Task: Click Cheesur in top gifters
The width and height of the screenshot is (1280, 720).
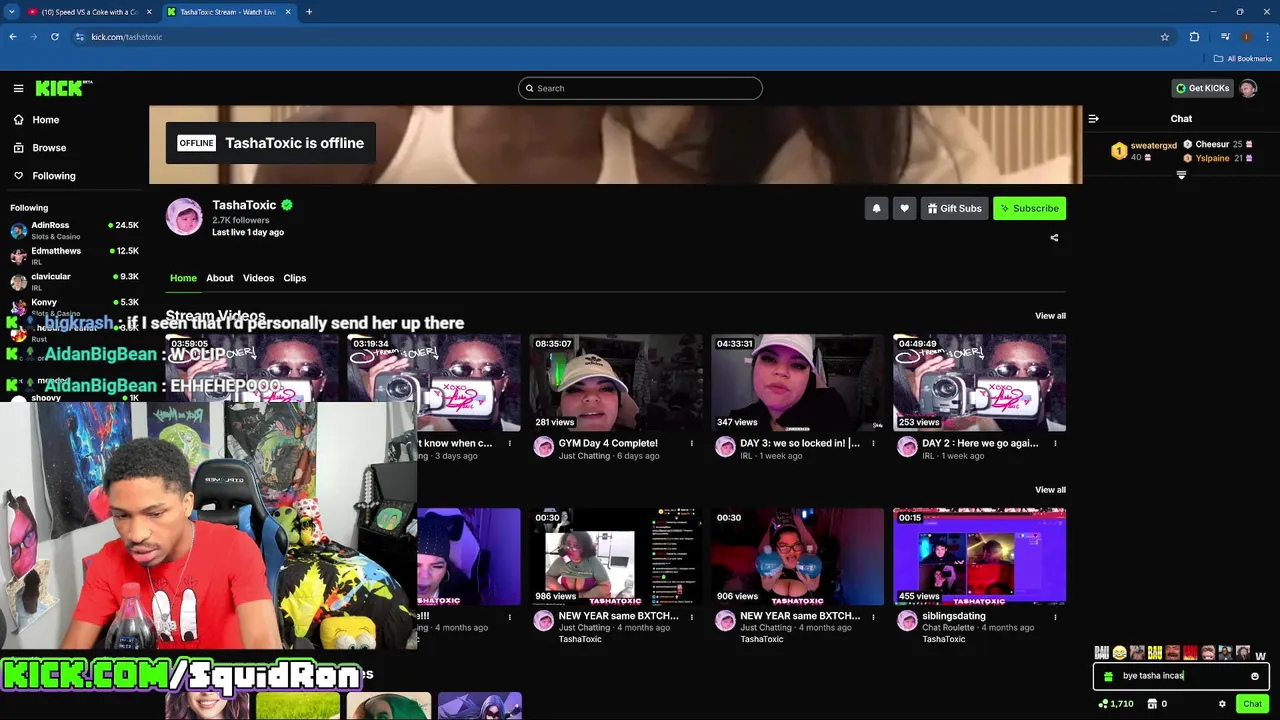Action: click(1212, 144)
